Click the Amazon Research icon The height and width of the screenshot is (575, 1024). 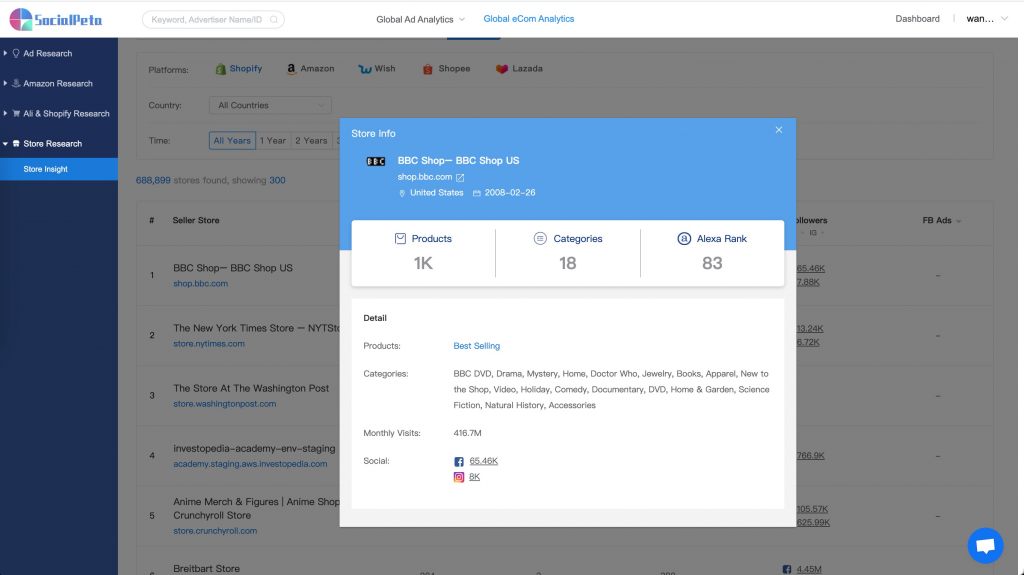16,83
